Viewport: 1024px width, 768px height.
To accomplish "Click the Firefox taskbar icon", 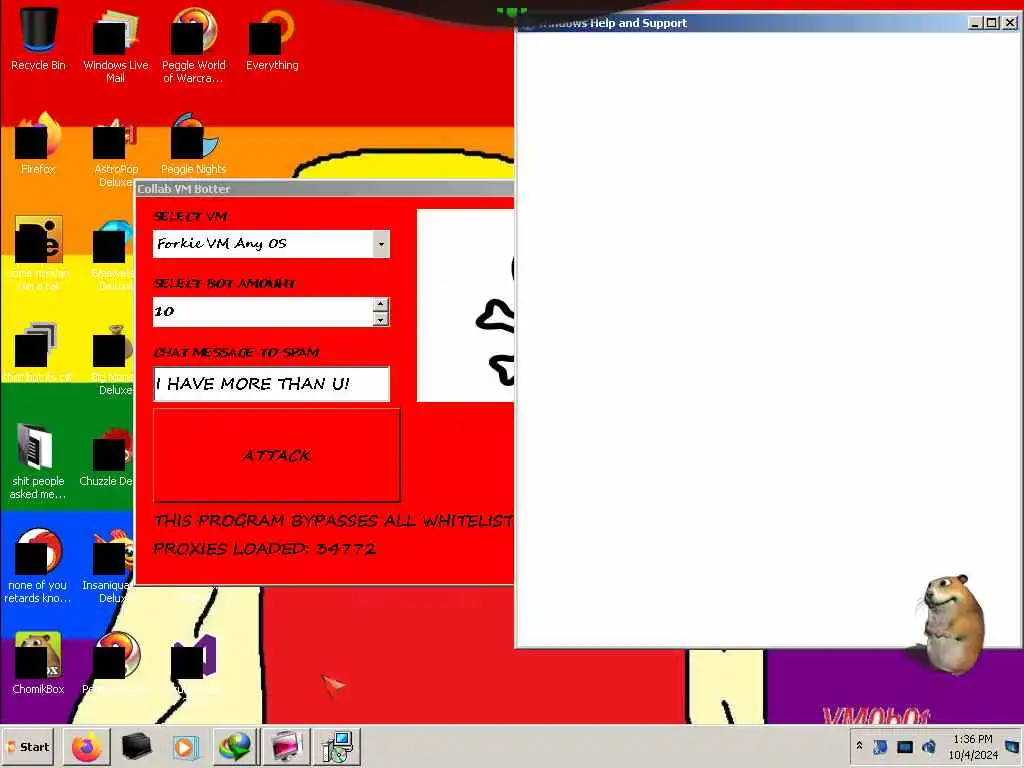I will pos(87,747).
